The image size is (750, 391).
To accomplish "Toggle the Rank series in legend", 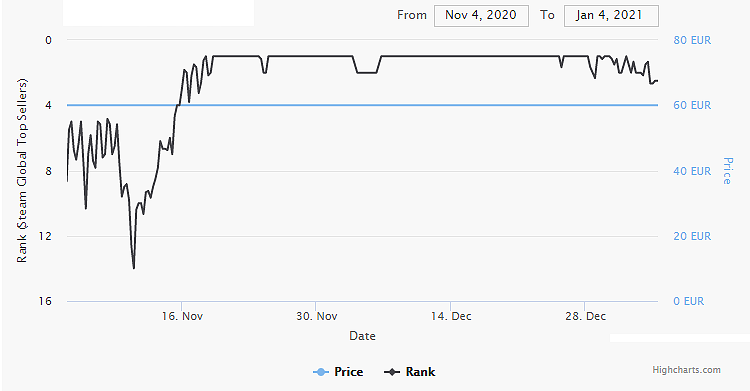I will (409, 372).
